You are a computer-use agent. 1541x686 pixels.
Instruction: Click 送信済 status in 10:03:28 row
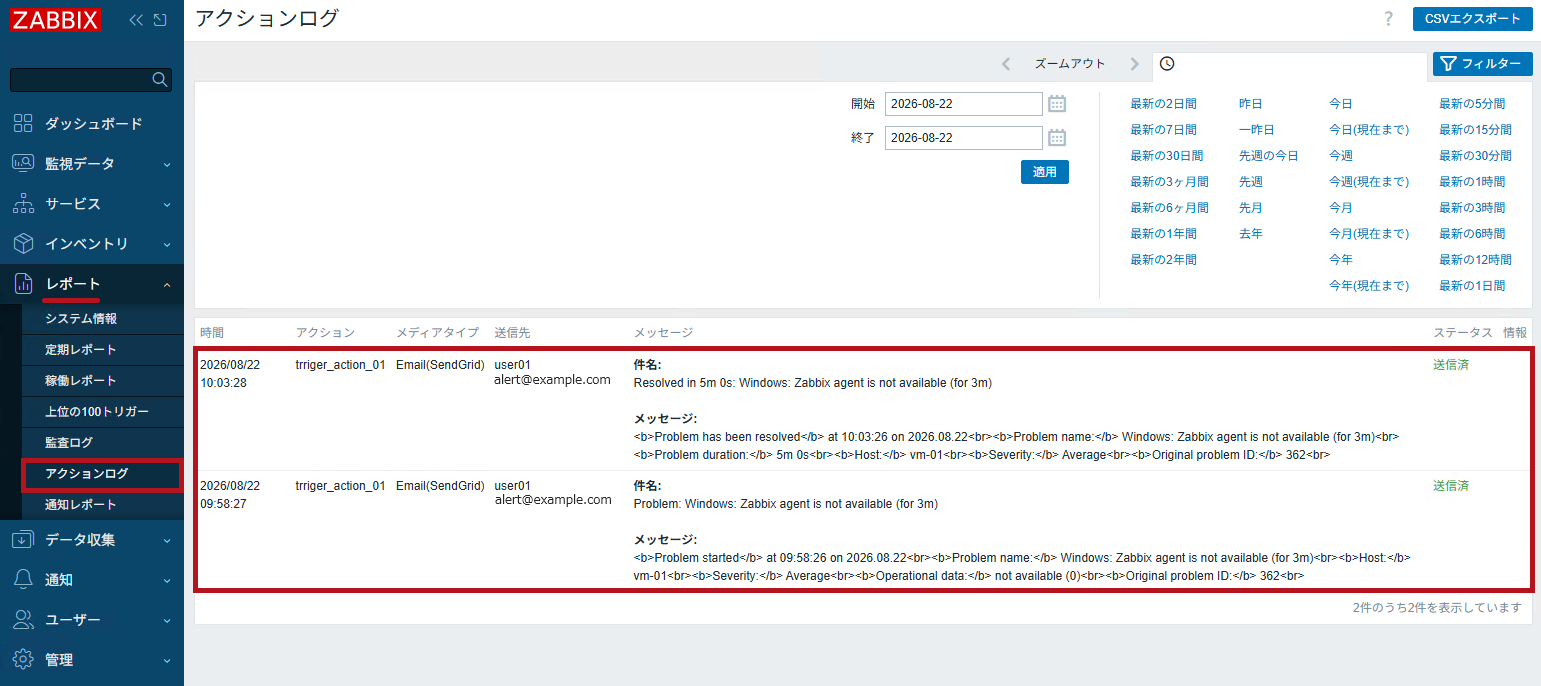pos(1450,364)
